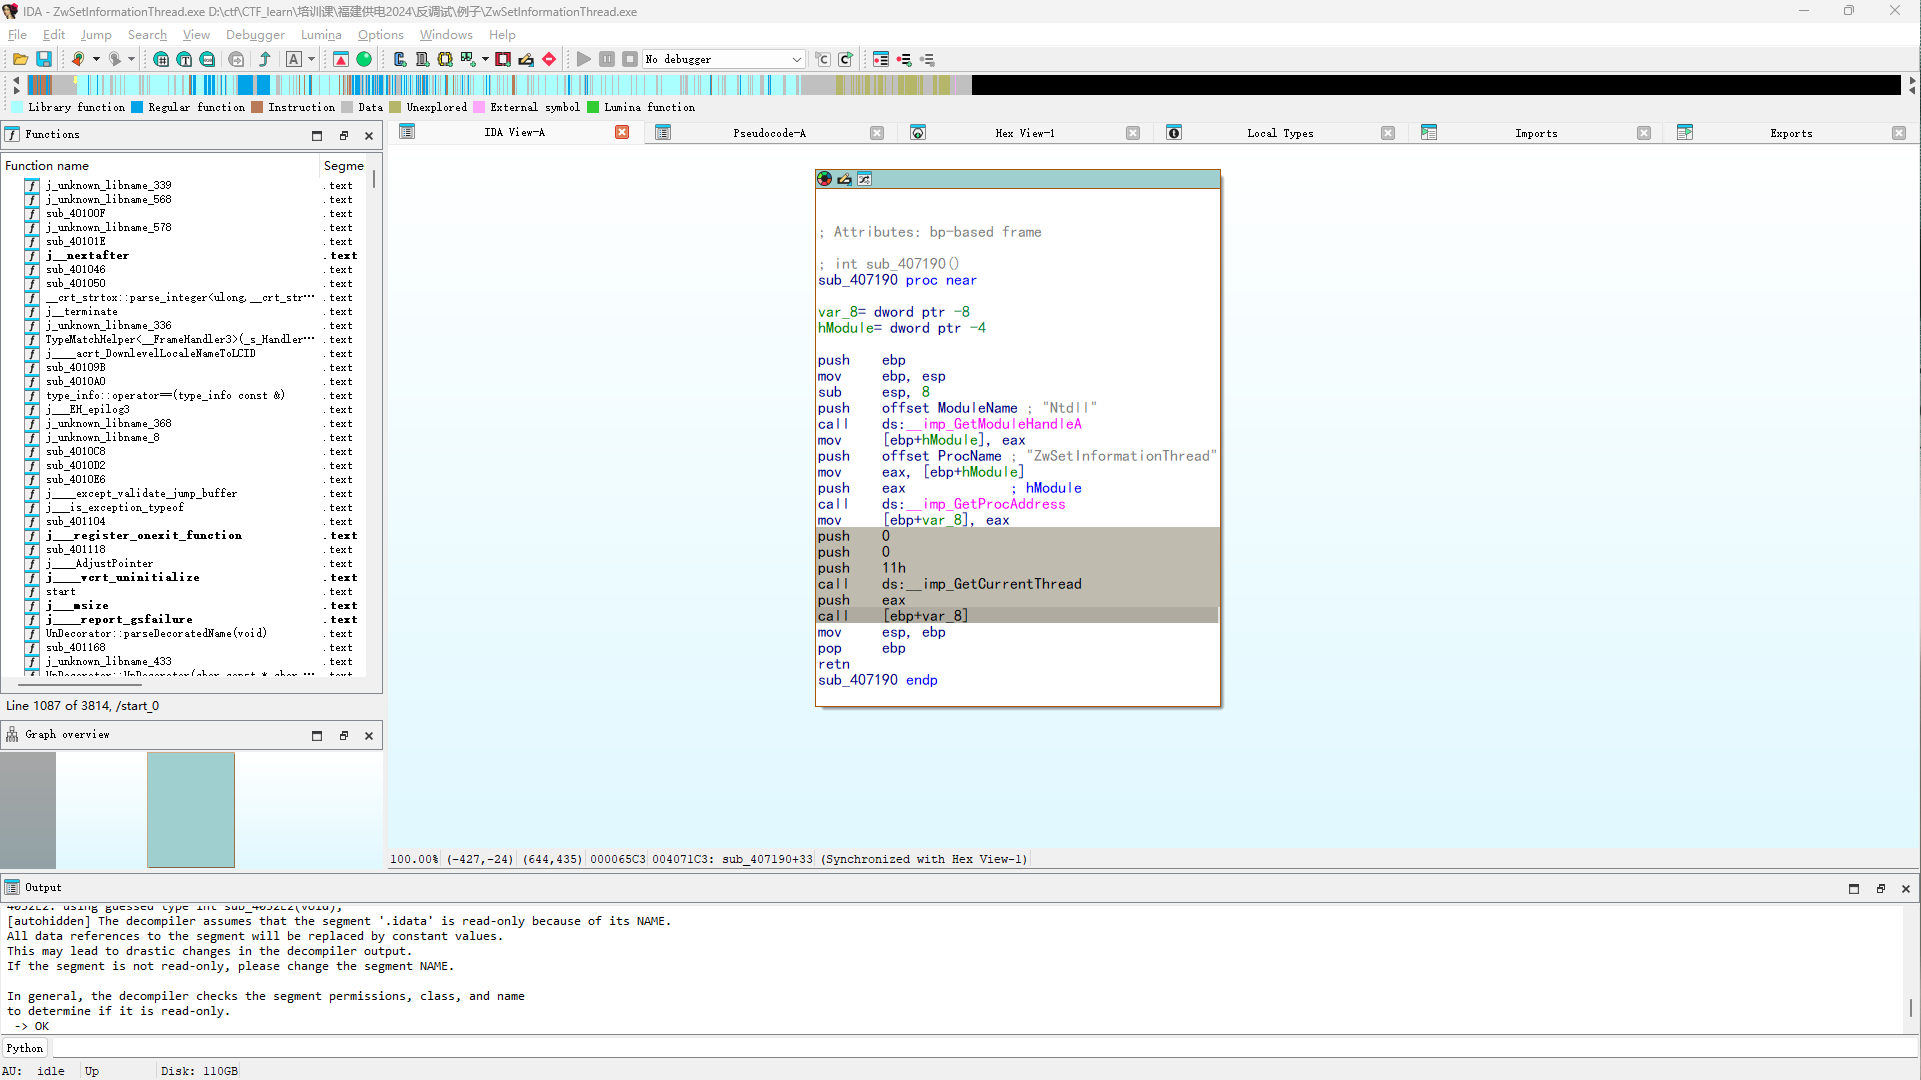Viewport: 1921px width, 1080px height.
Task: Click the Python console label button
Action: [25, 1048]
